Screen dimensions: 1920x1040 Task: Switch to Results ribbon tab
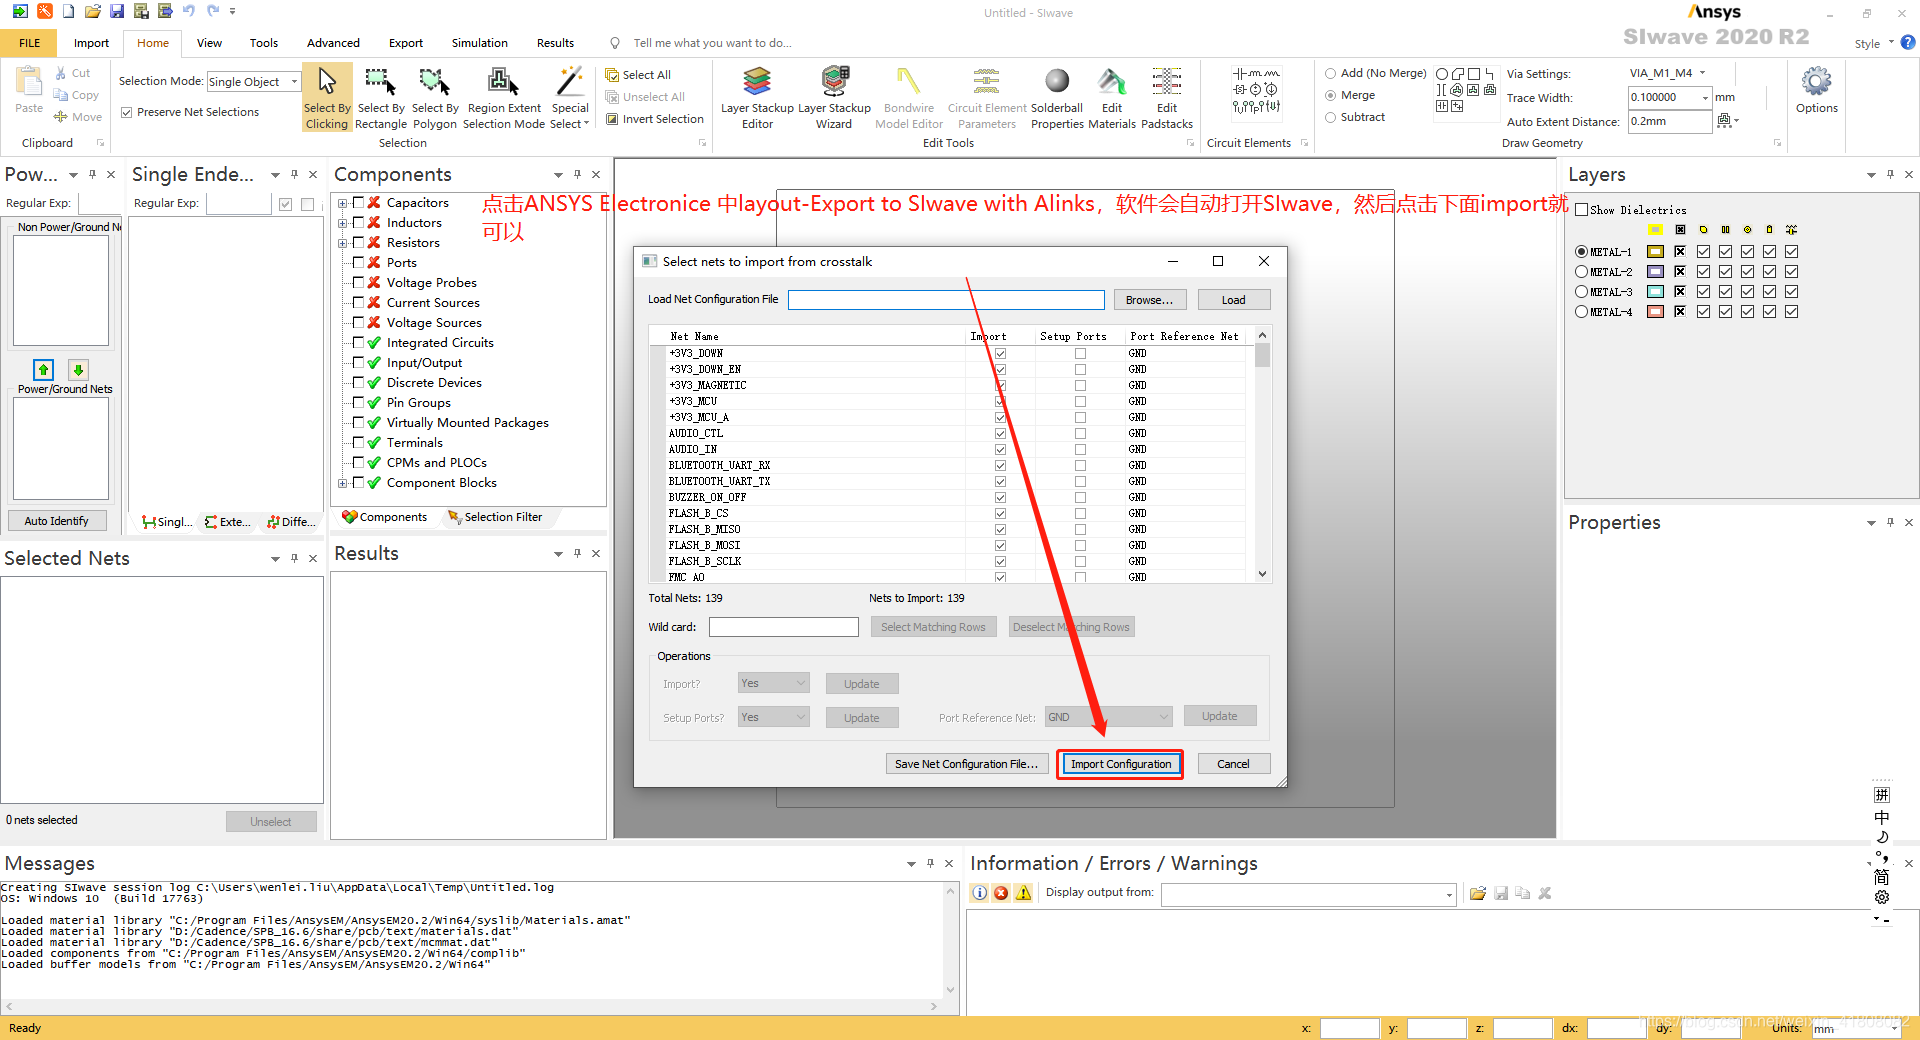pos(555,43)
